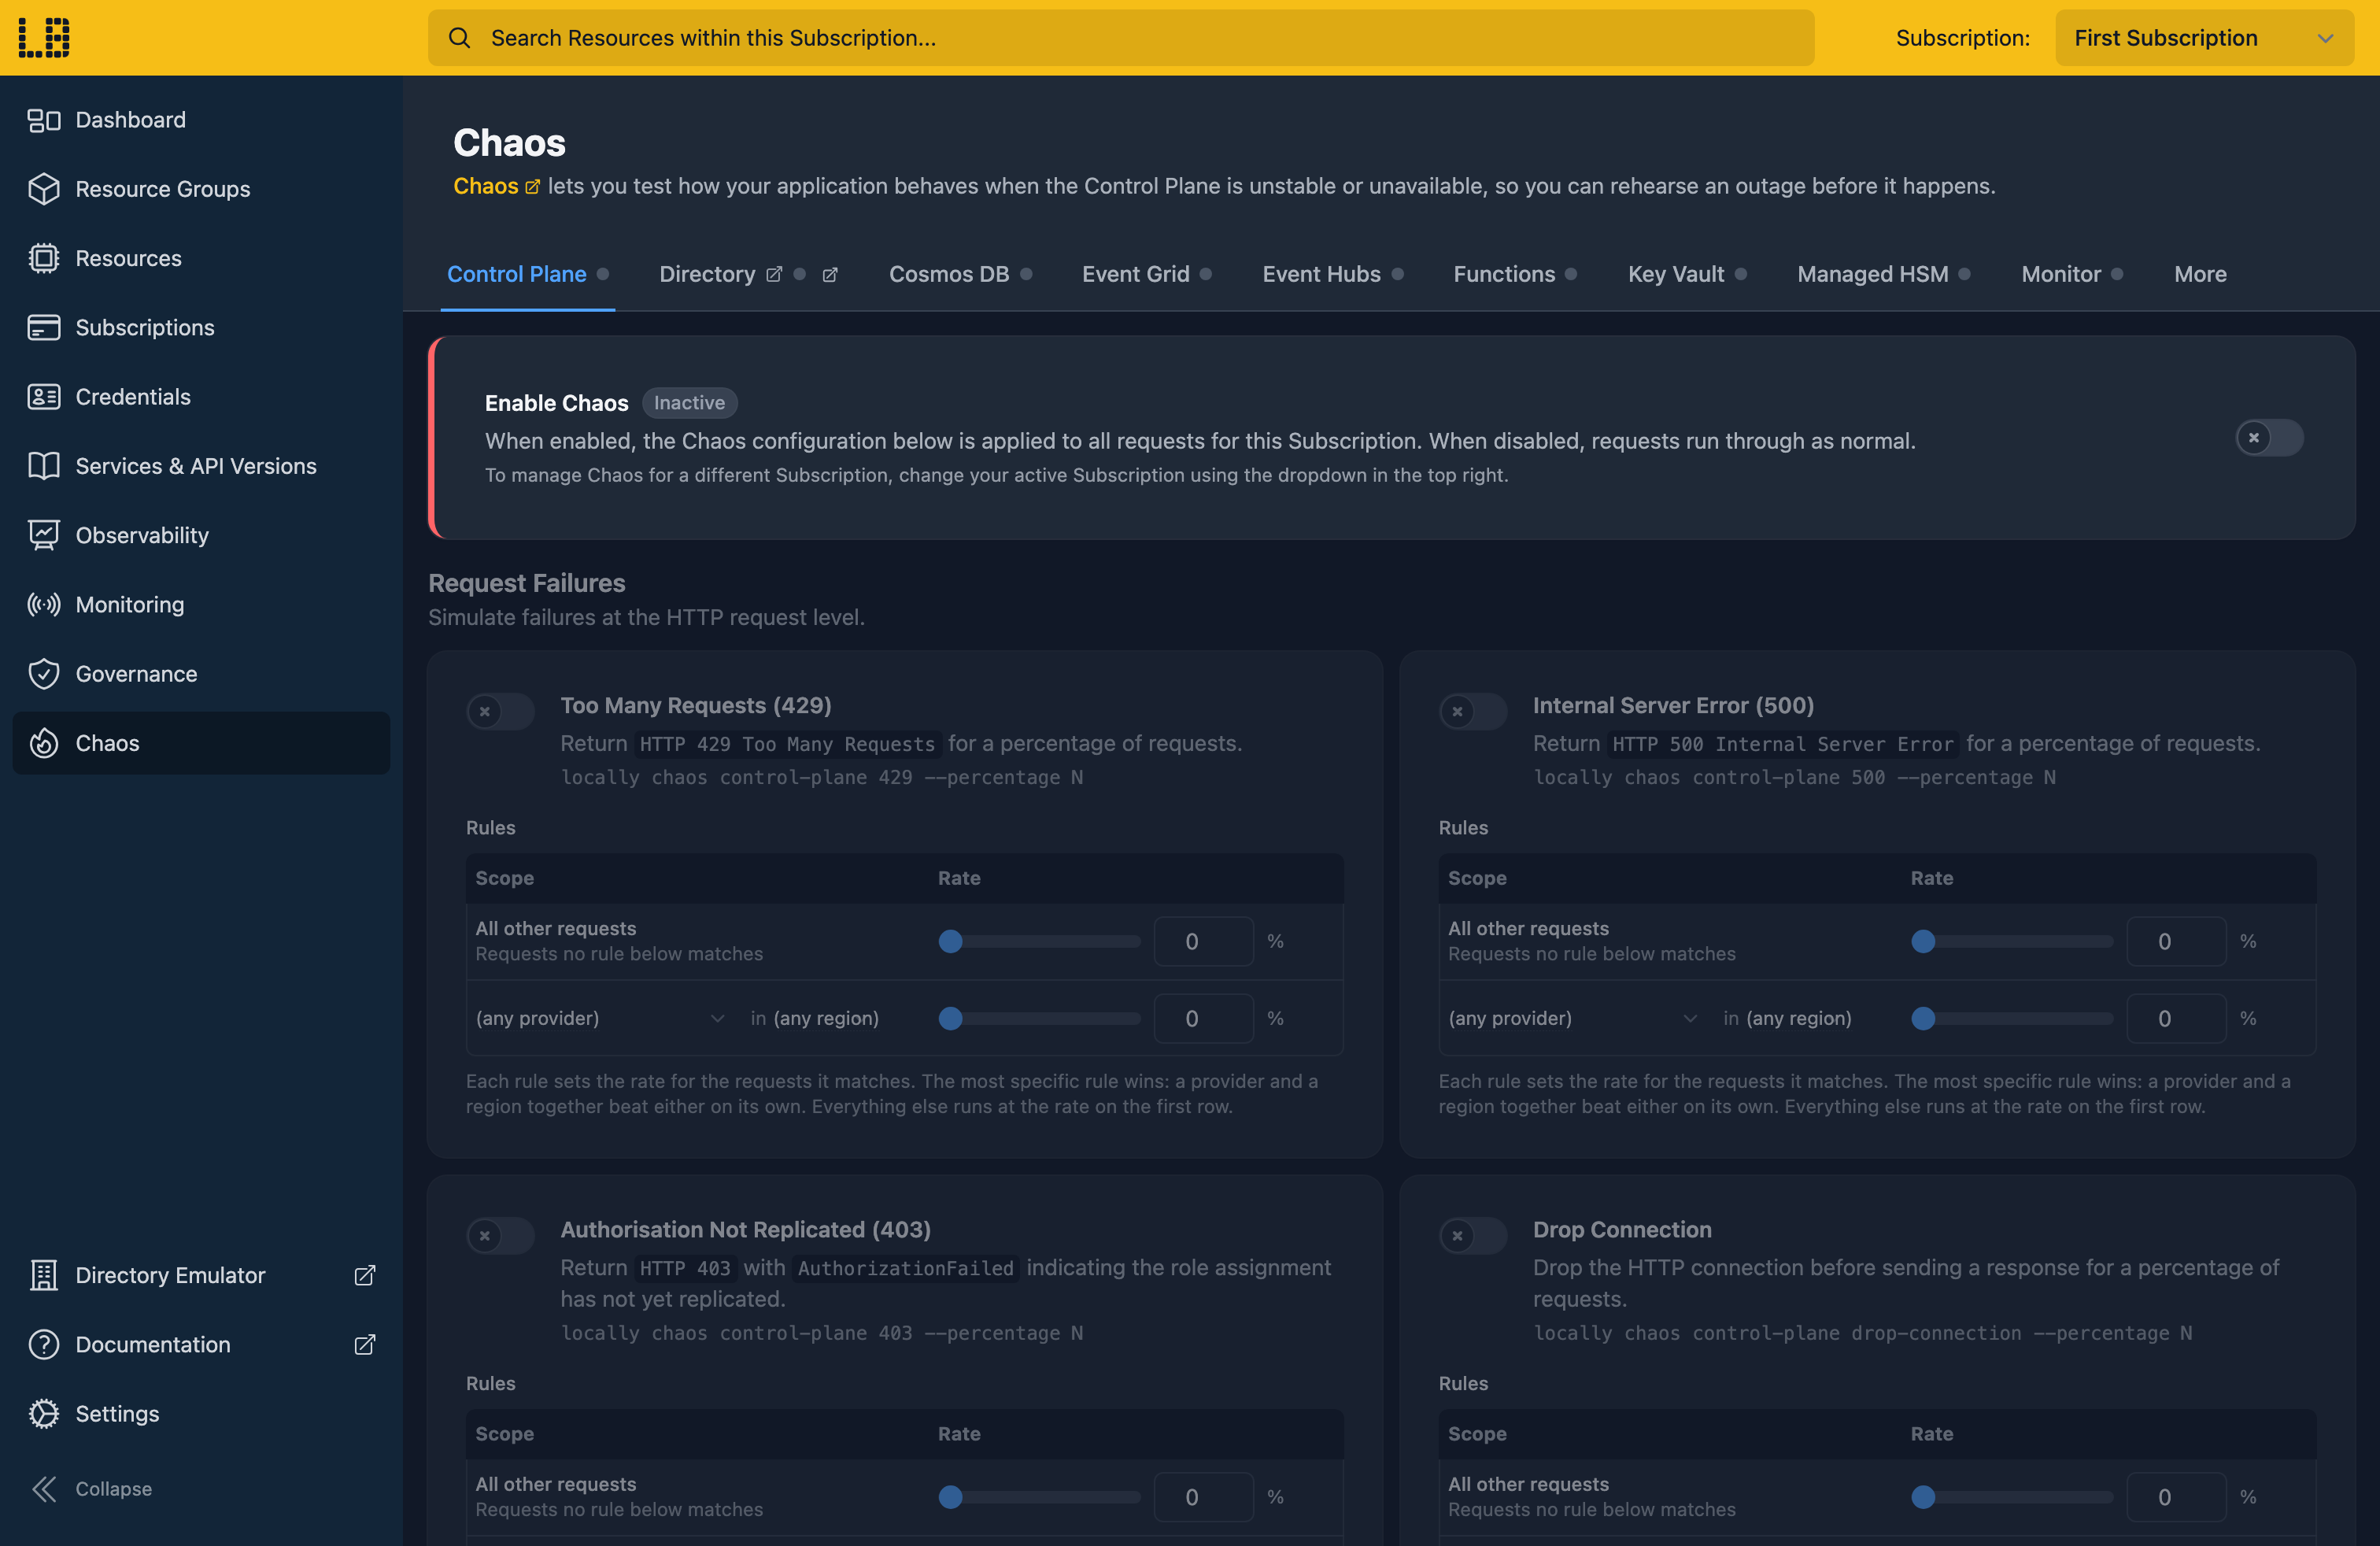The image size is (2380, 1546).
Task: Click the Resource Groups cube icon
Action: 43,189
